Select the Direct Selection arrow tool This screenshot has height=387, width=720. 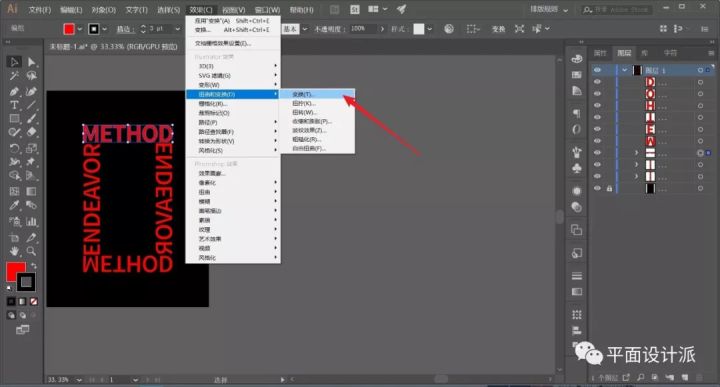point(31,62)
